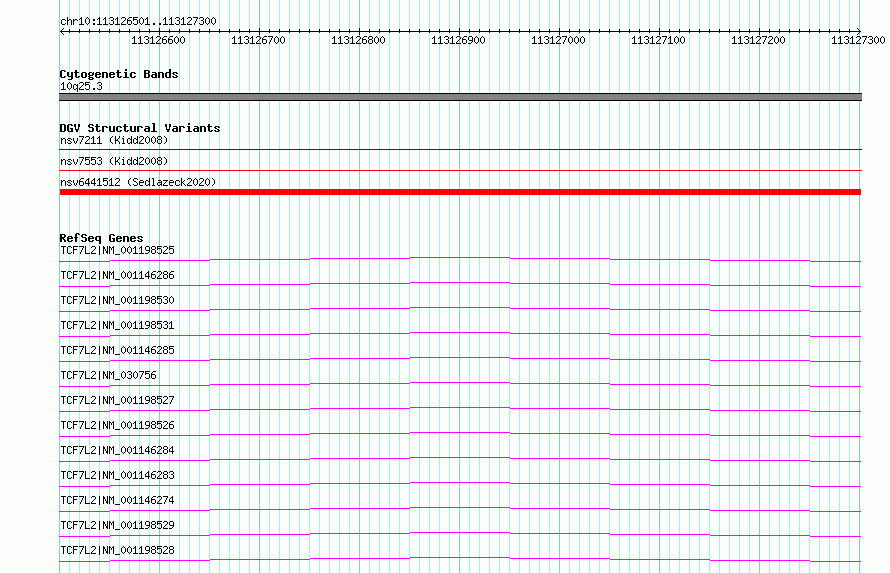Open transcript TCF7L2|NM_001146284
890x573 pixels.
point(117,450)
